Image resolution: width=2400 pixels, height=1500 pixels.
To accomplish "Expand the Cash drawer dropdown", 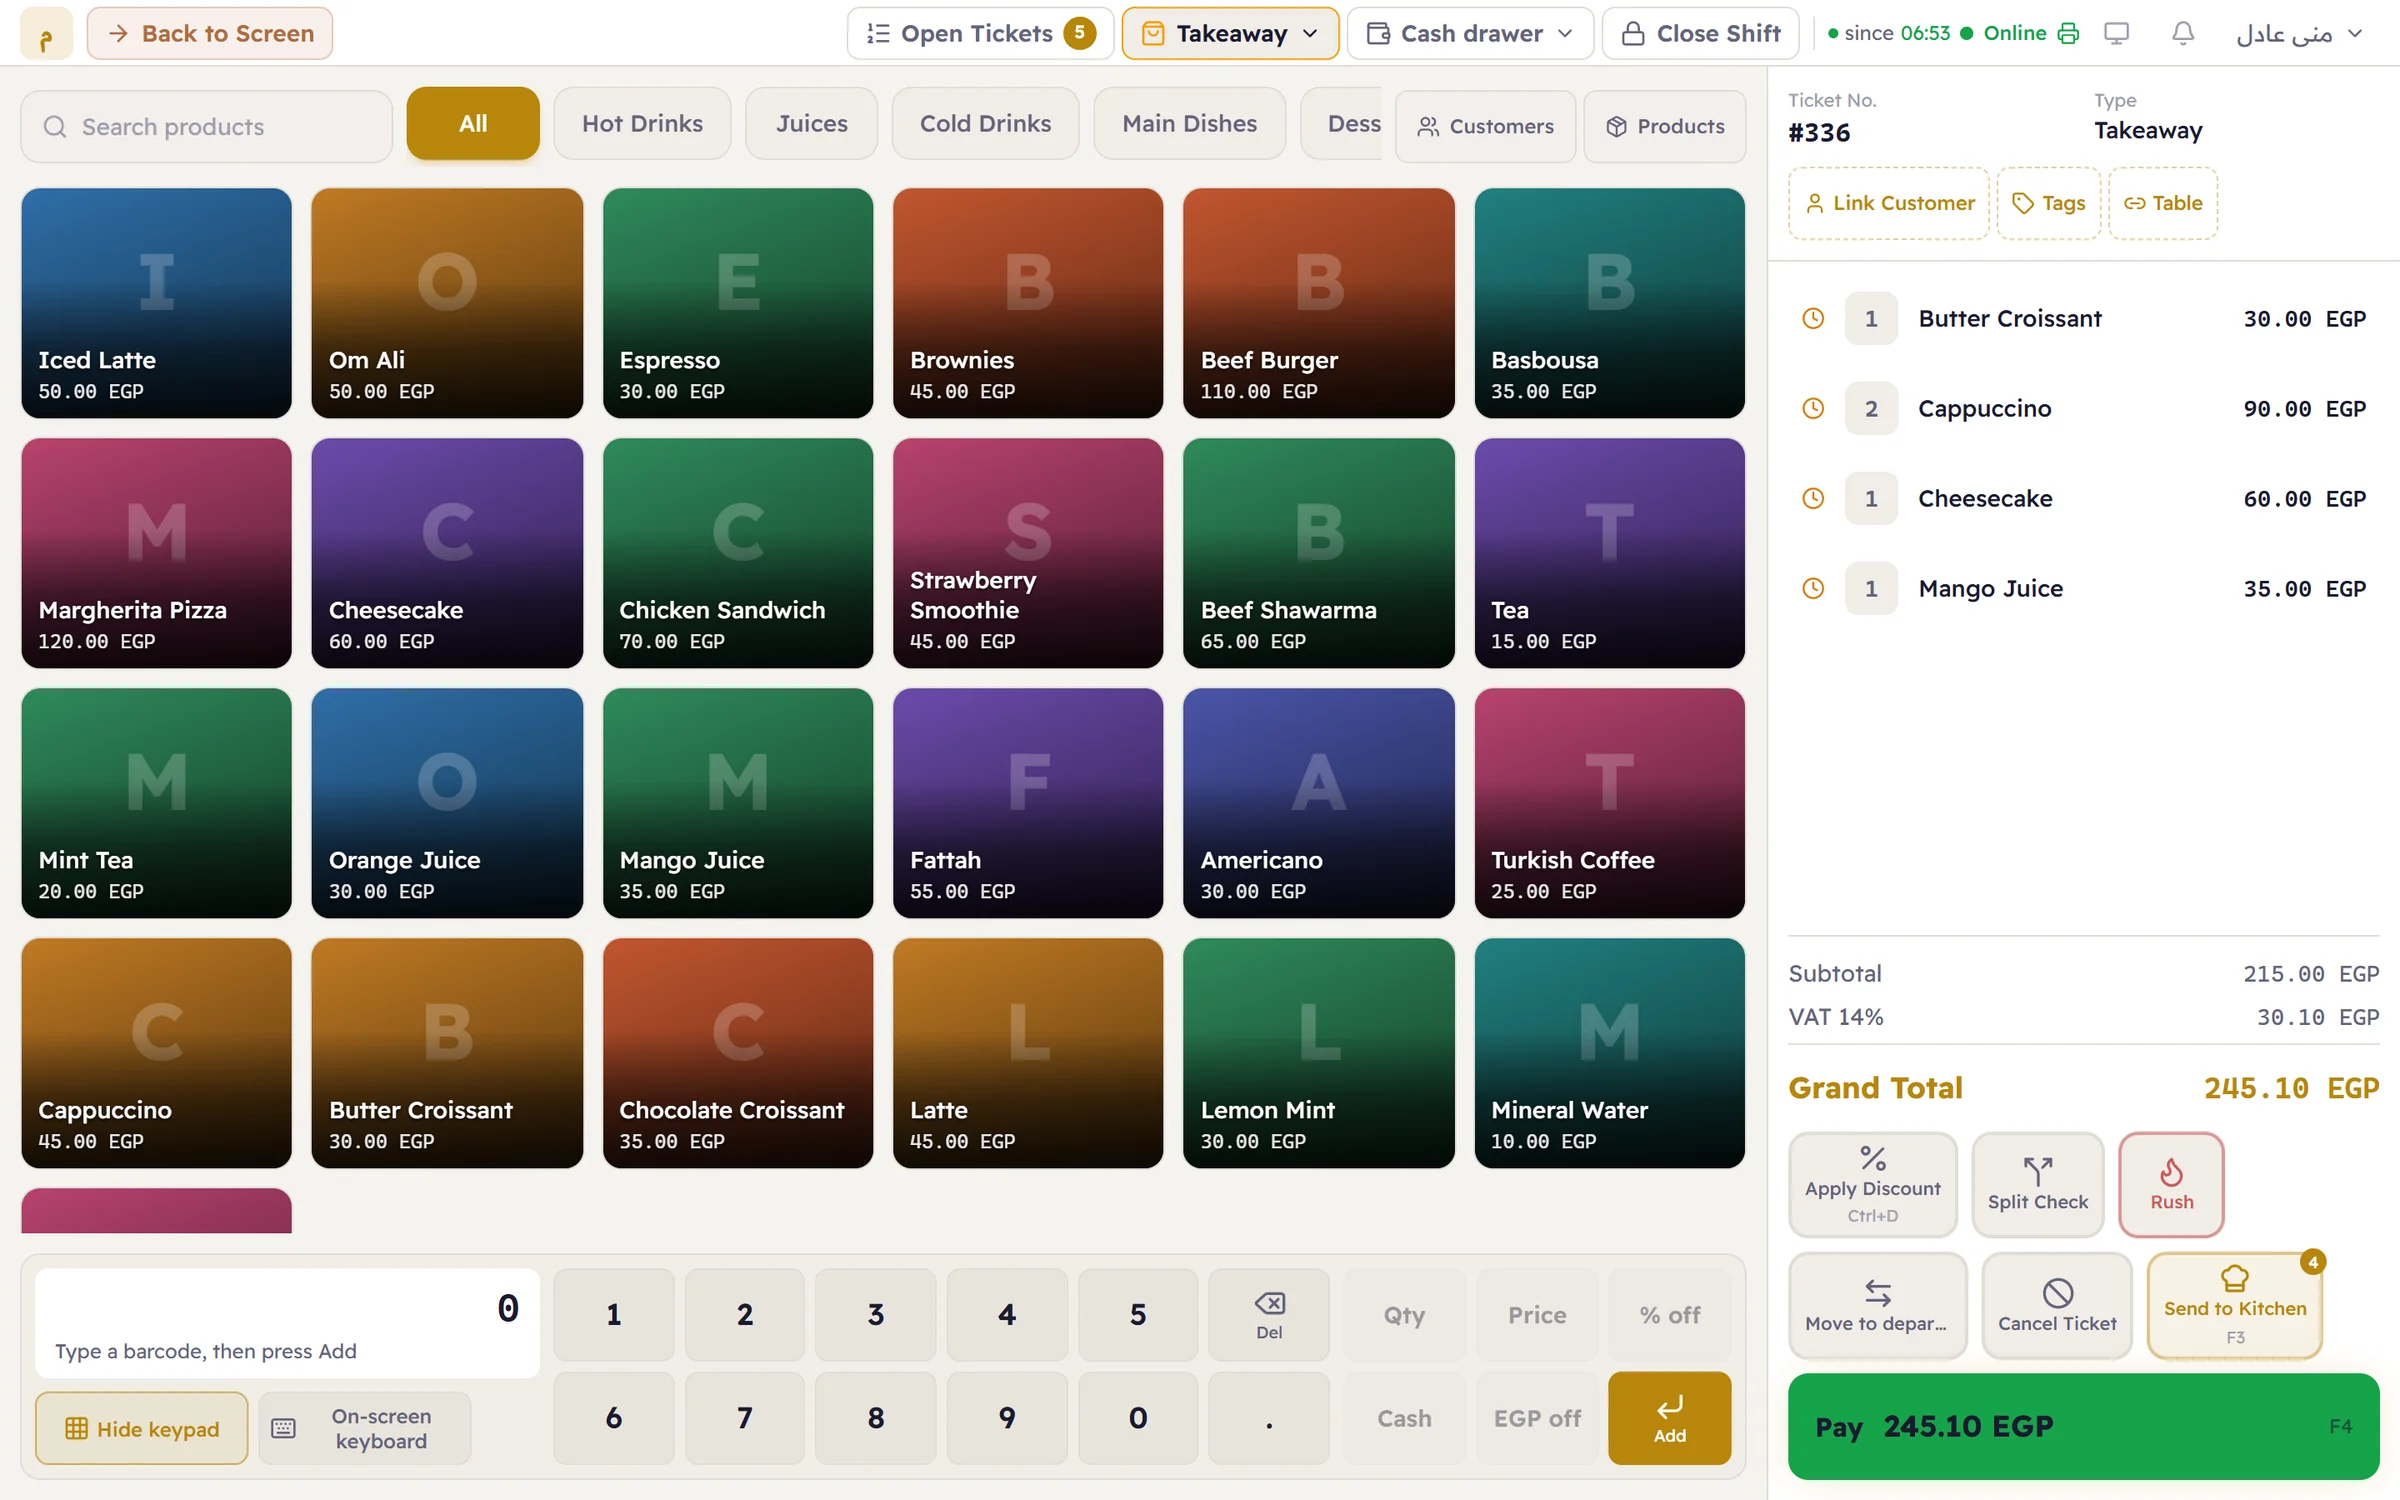I will point(1469,34).
